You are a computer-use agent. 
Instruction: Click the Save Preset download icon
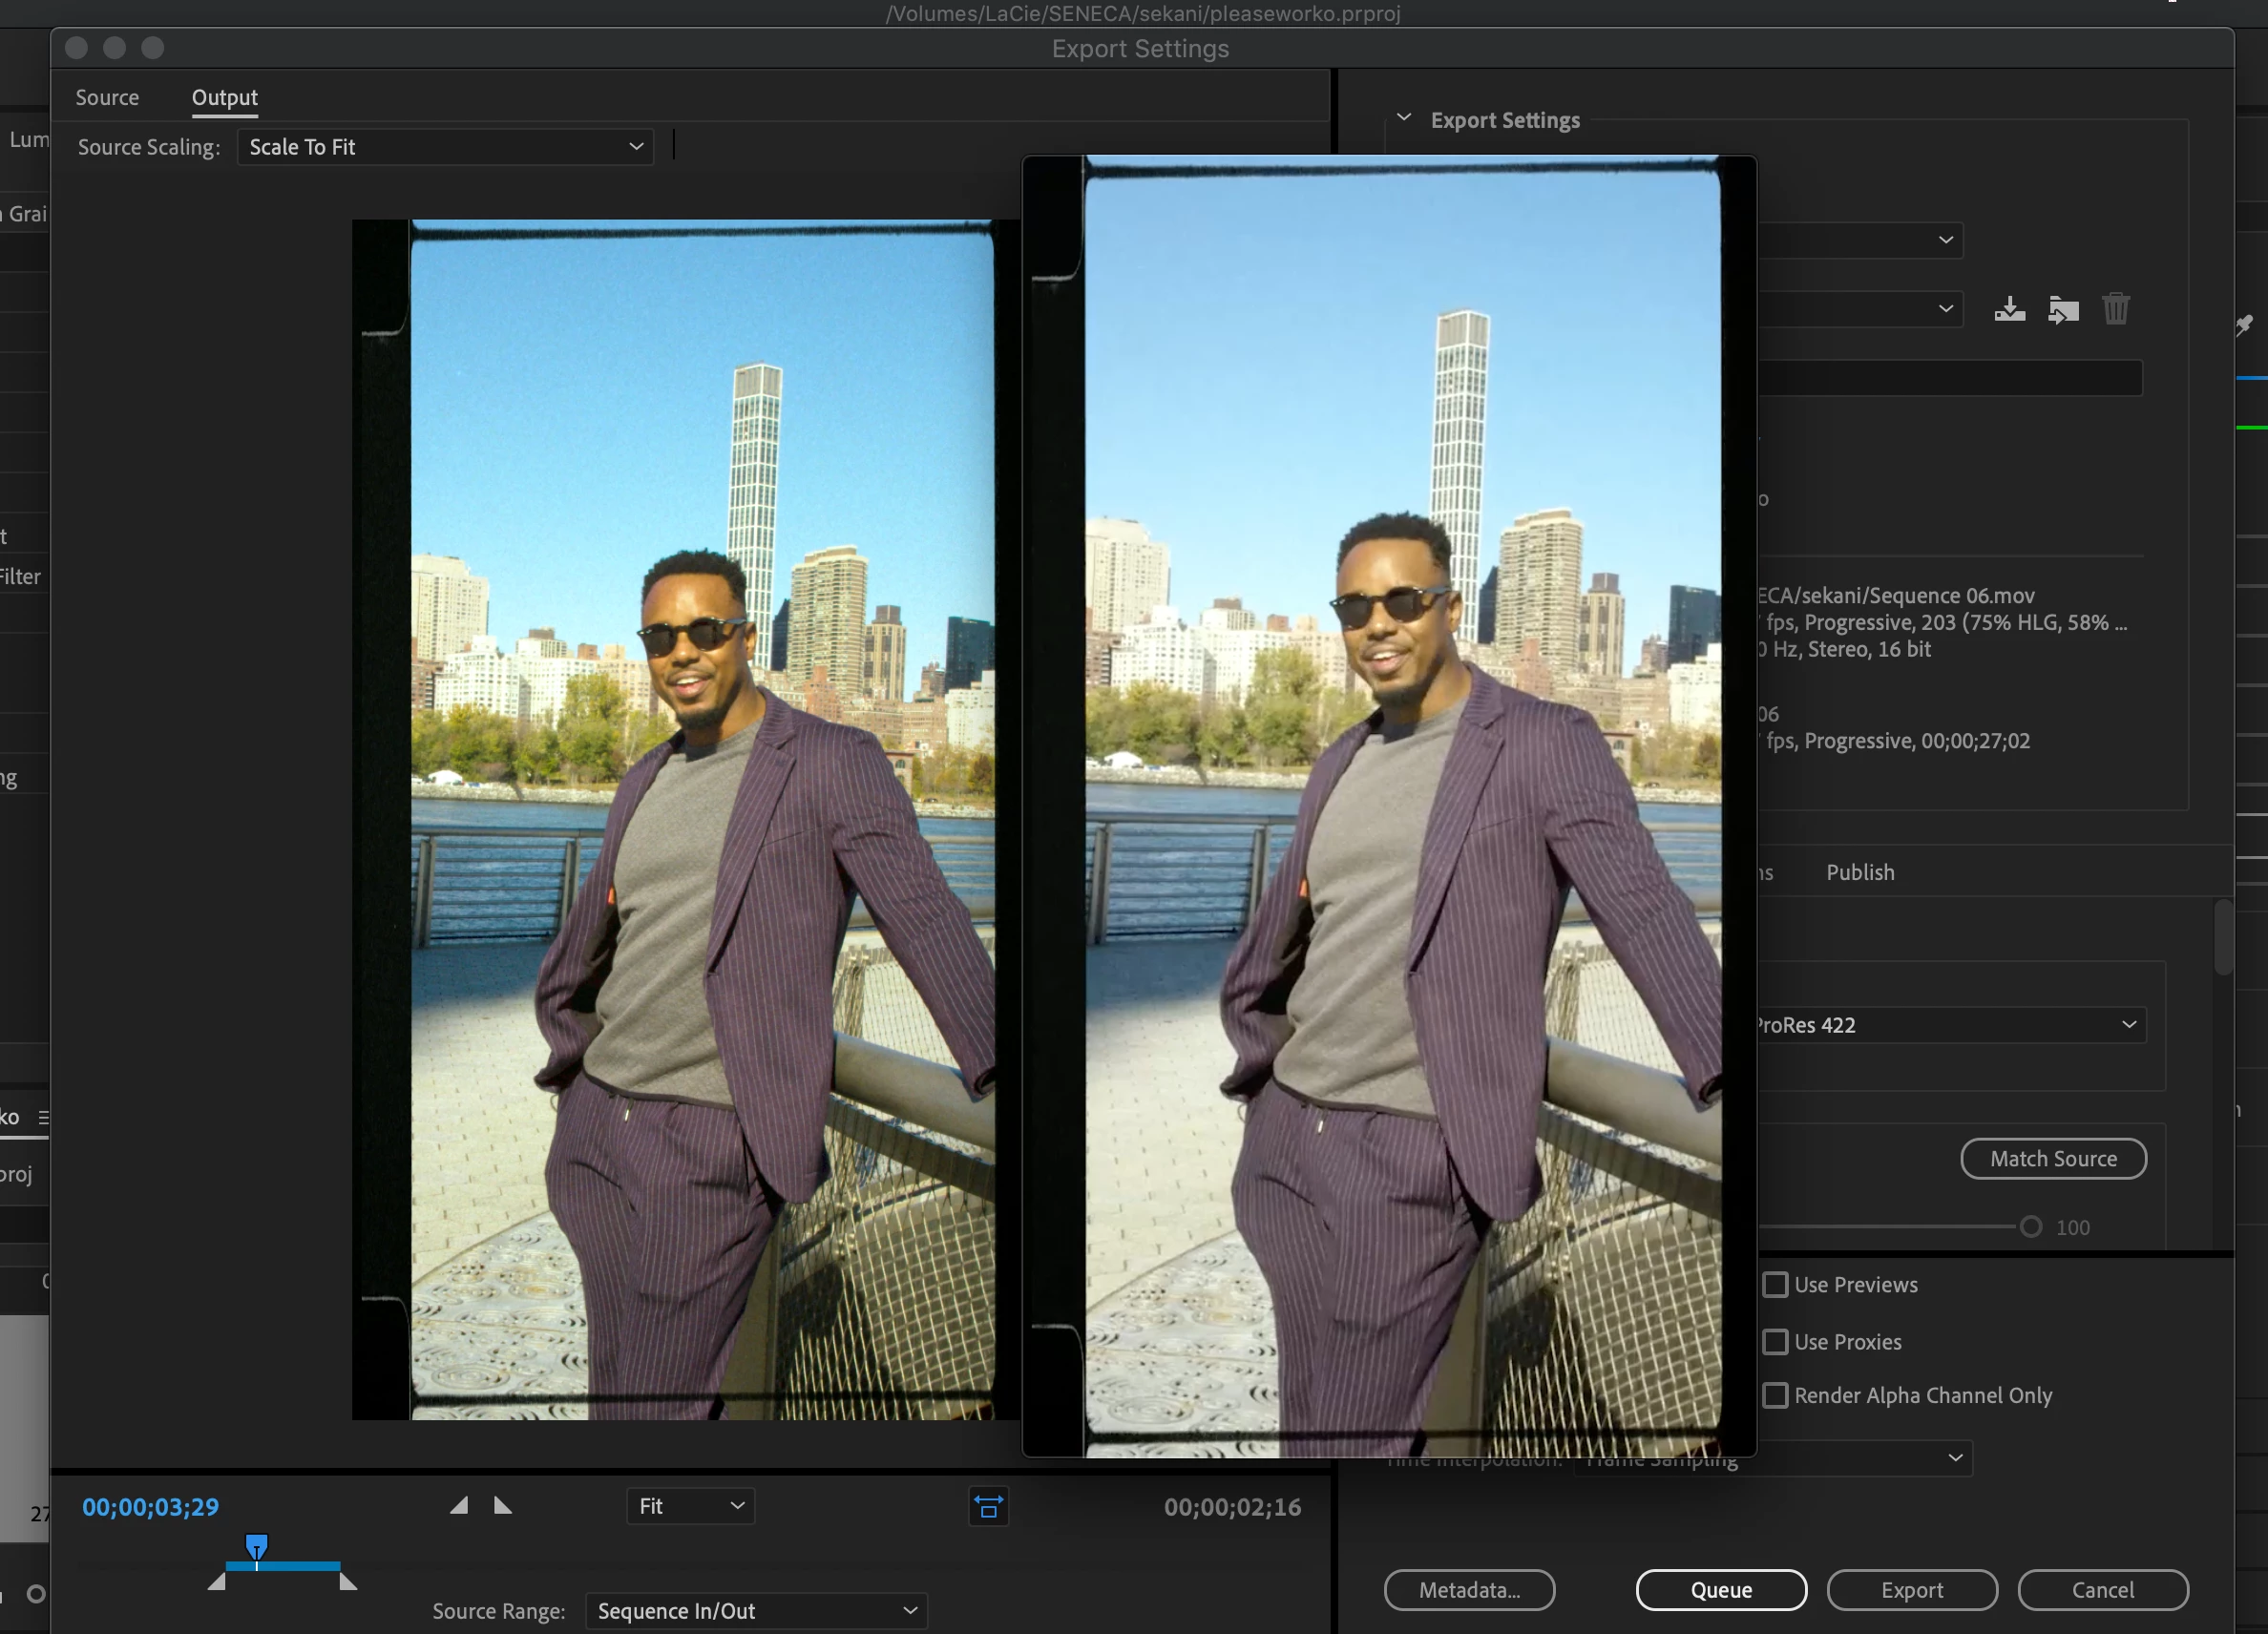2009,309
